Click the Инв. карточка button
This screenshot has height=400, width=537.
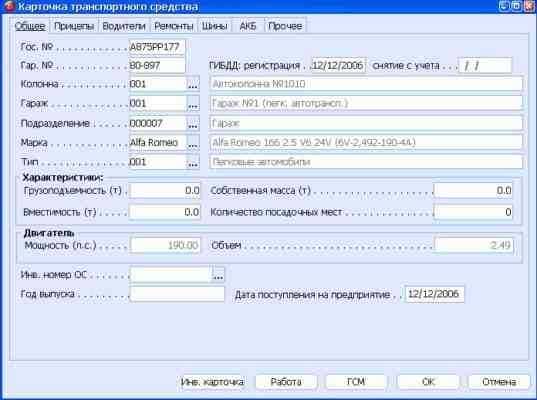(212, 382)
